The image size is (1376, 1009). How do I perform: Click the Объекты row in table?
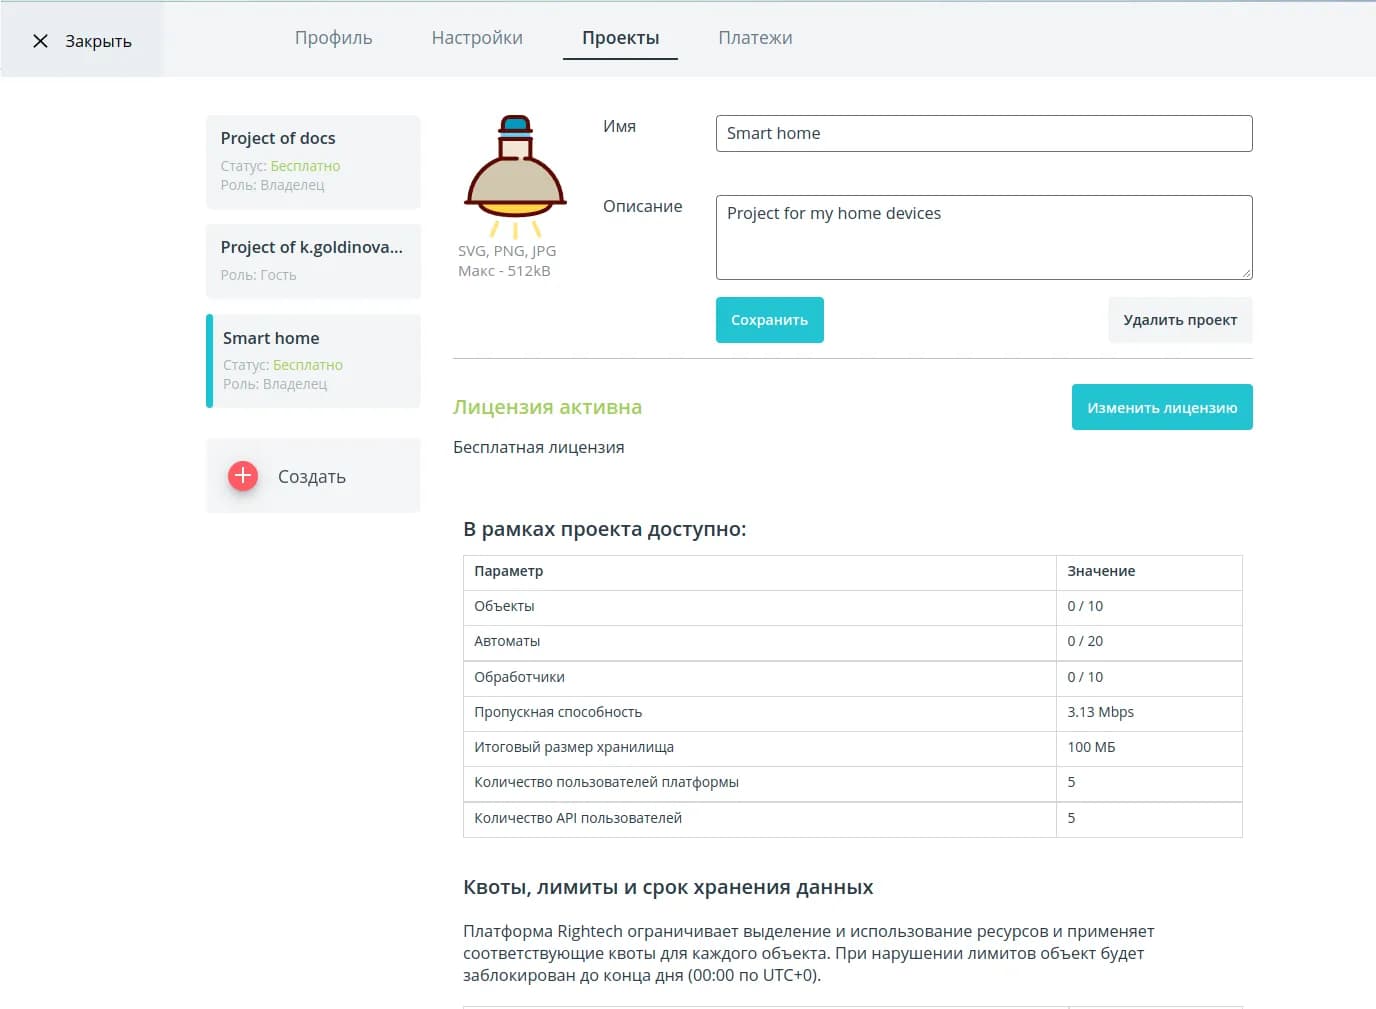click(x=758, y=606)
